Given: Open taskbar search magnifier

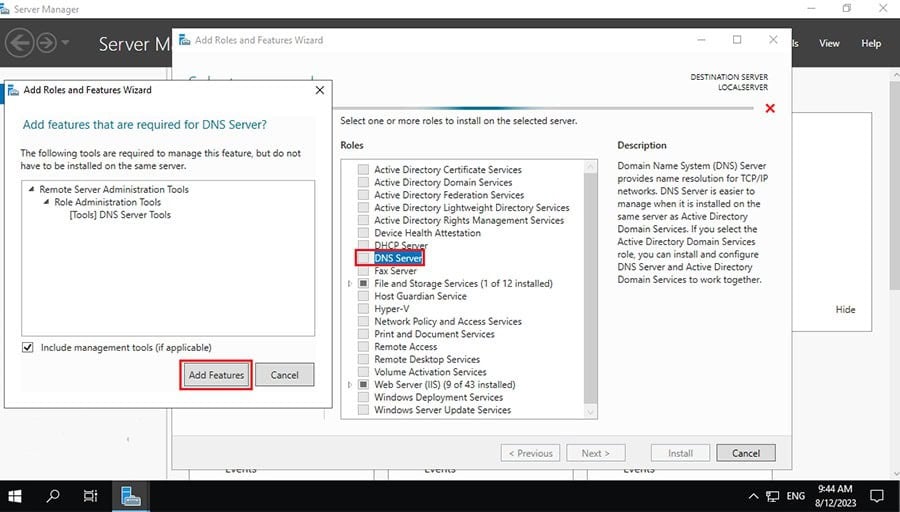Looking at the screenshot, I should (53, 496).
